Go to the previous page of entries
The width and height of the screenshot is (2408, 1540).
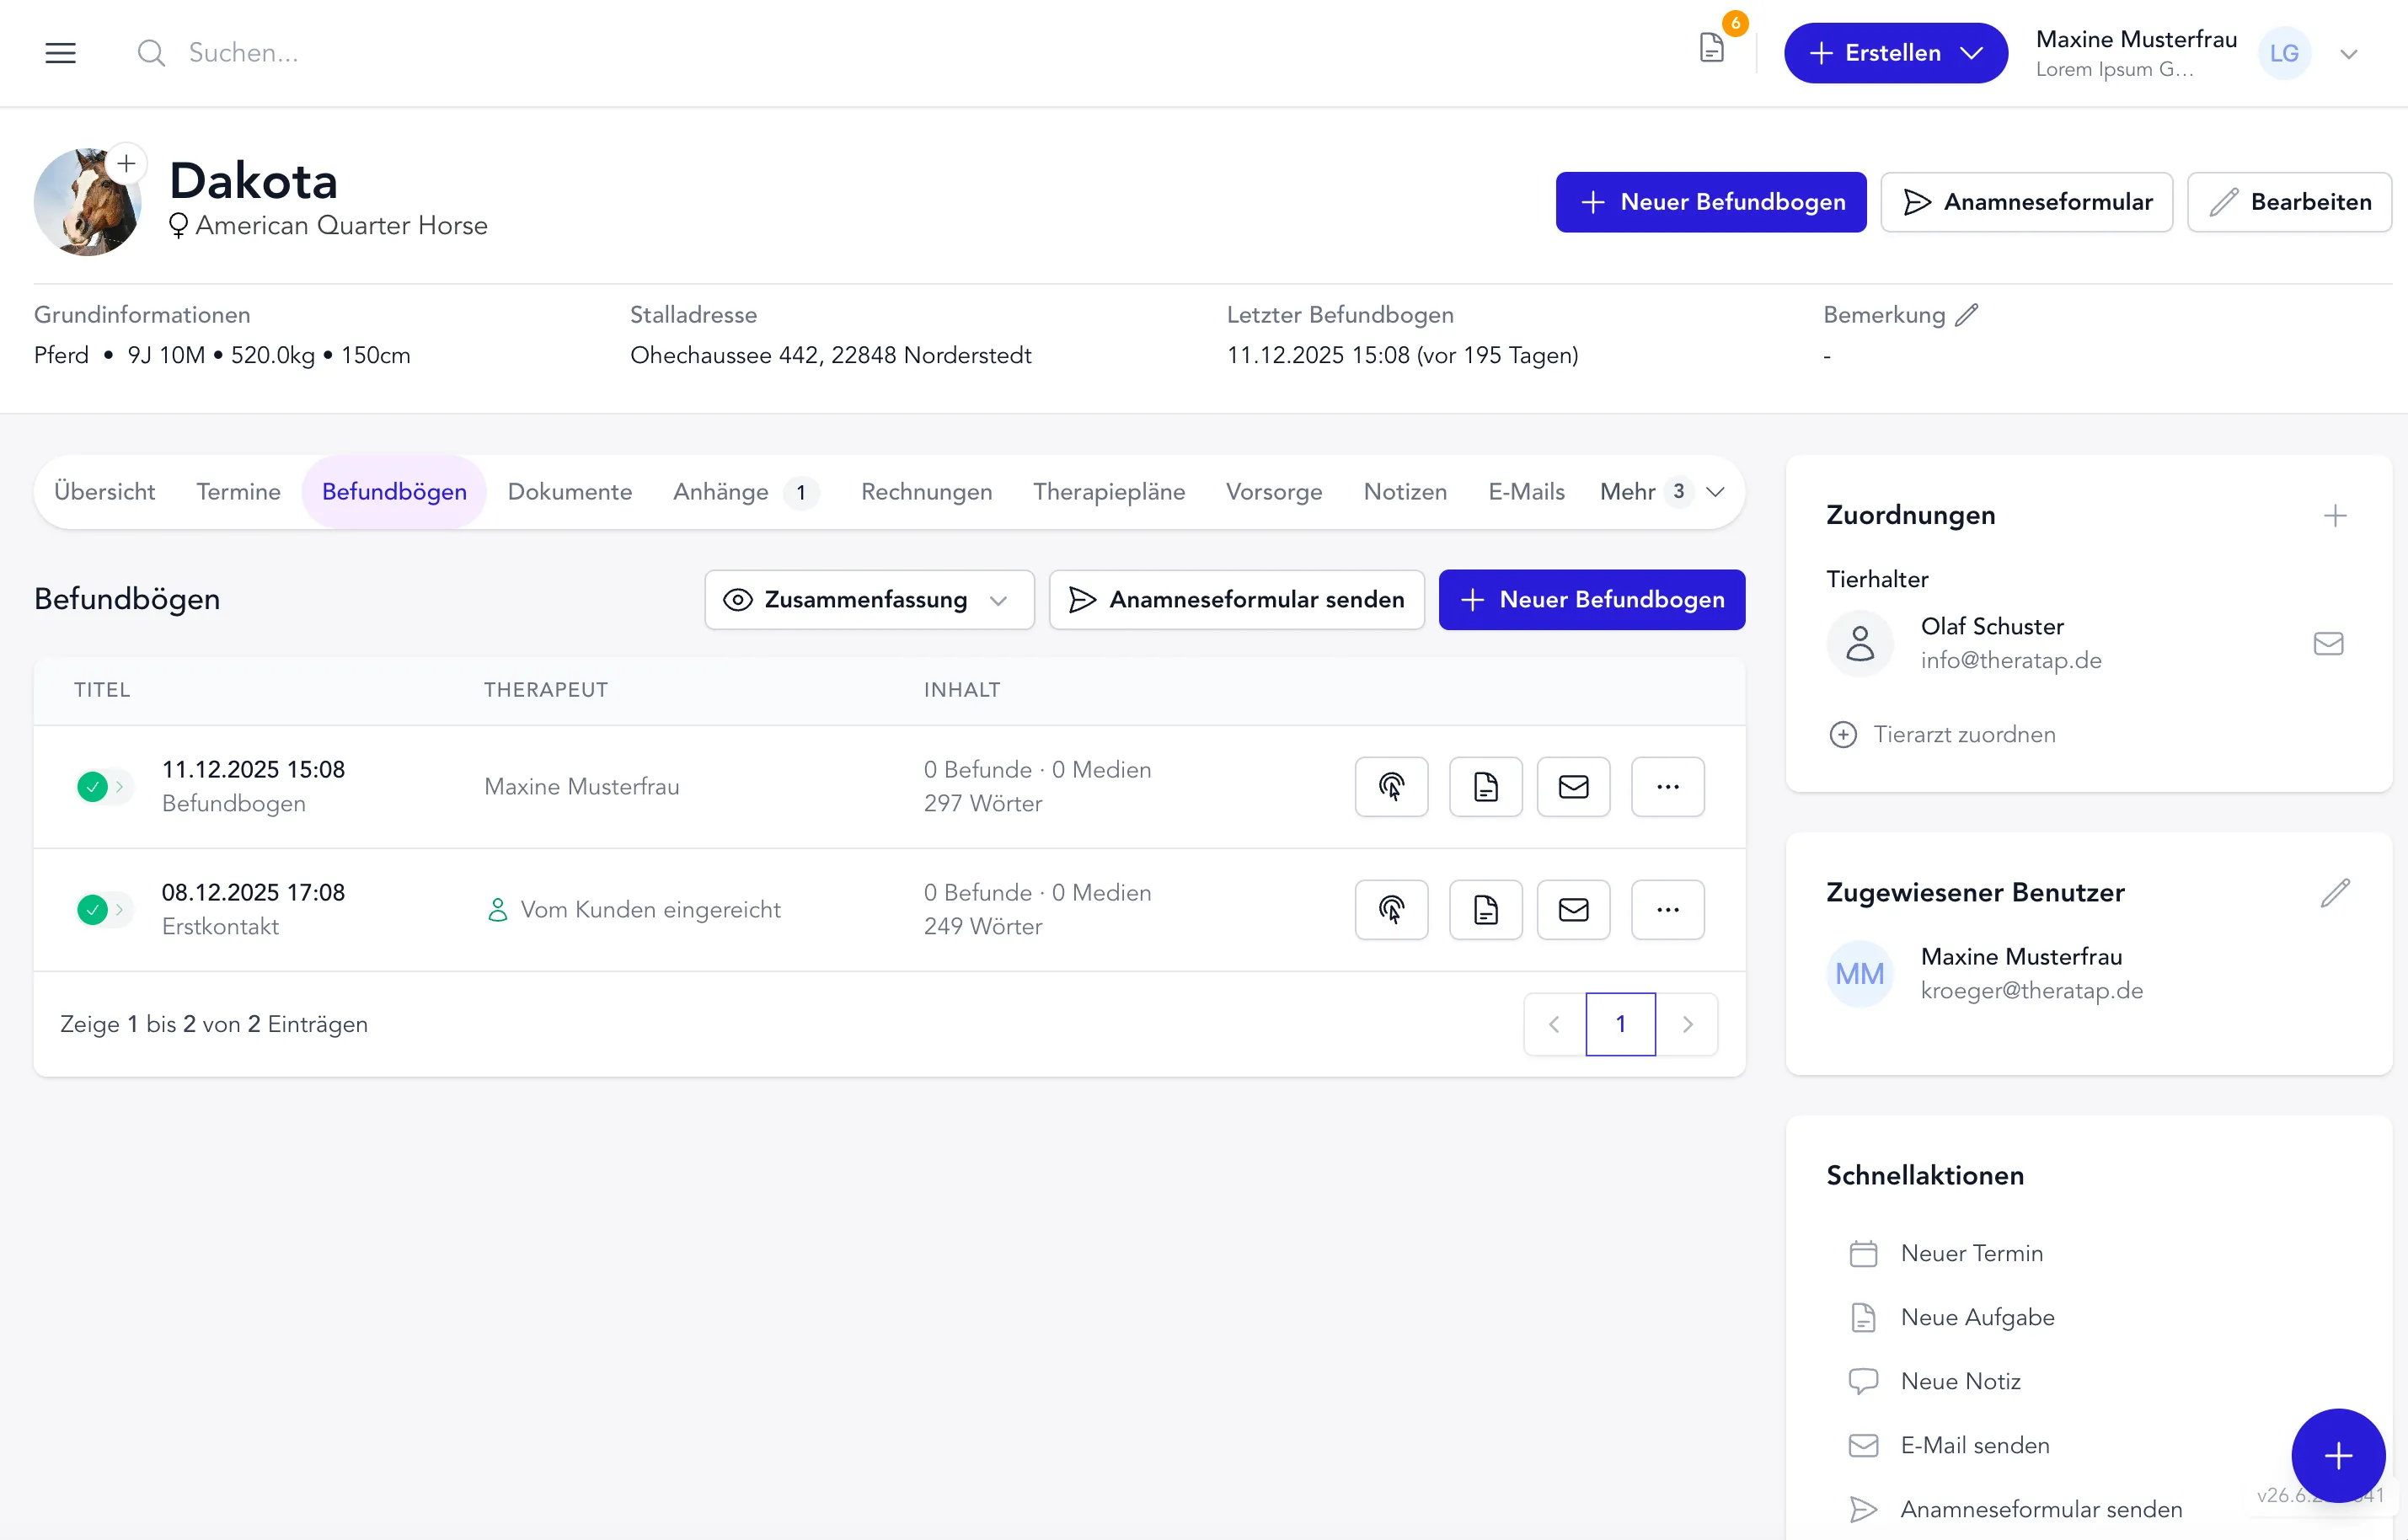coord(1554,1024)
